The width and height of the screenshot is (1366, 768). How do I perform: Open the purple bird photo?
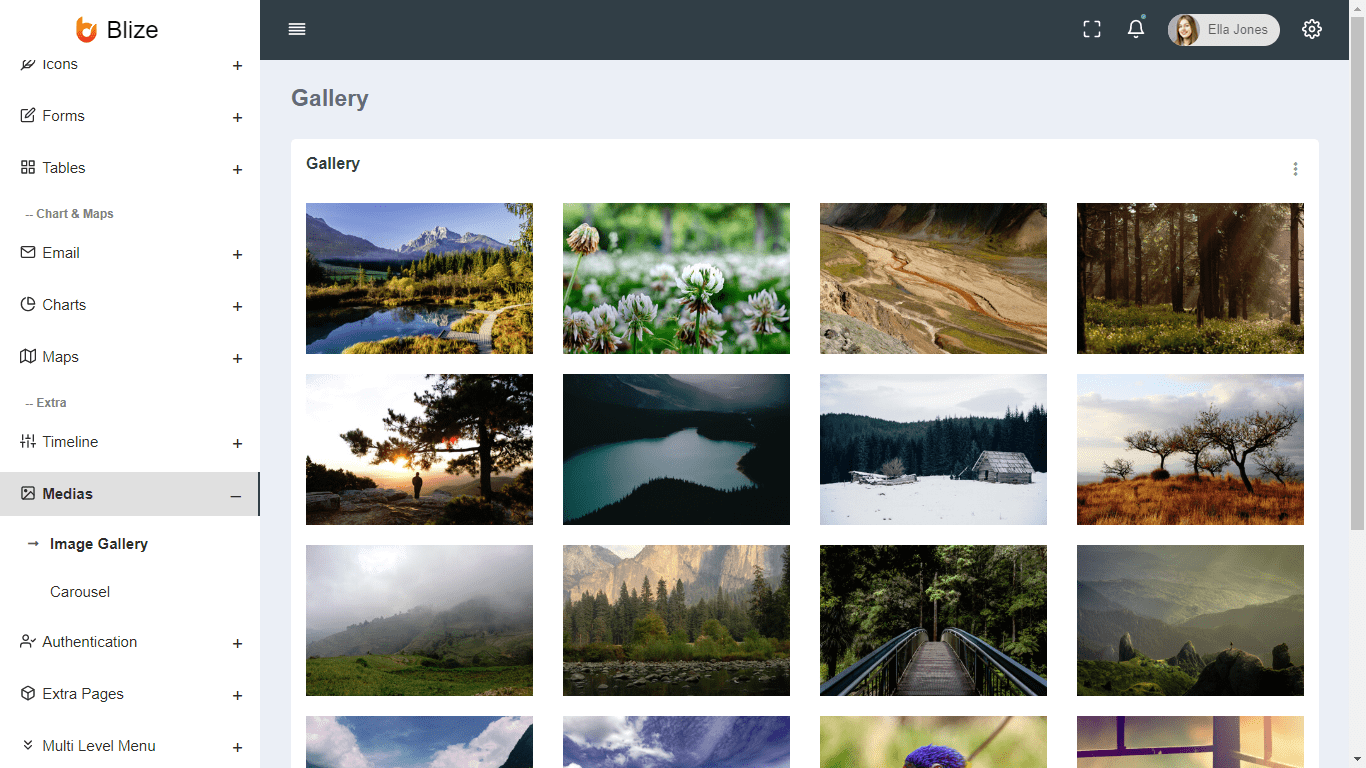[933, 742]
